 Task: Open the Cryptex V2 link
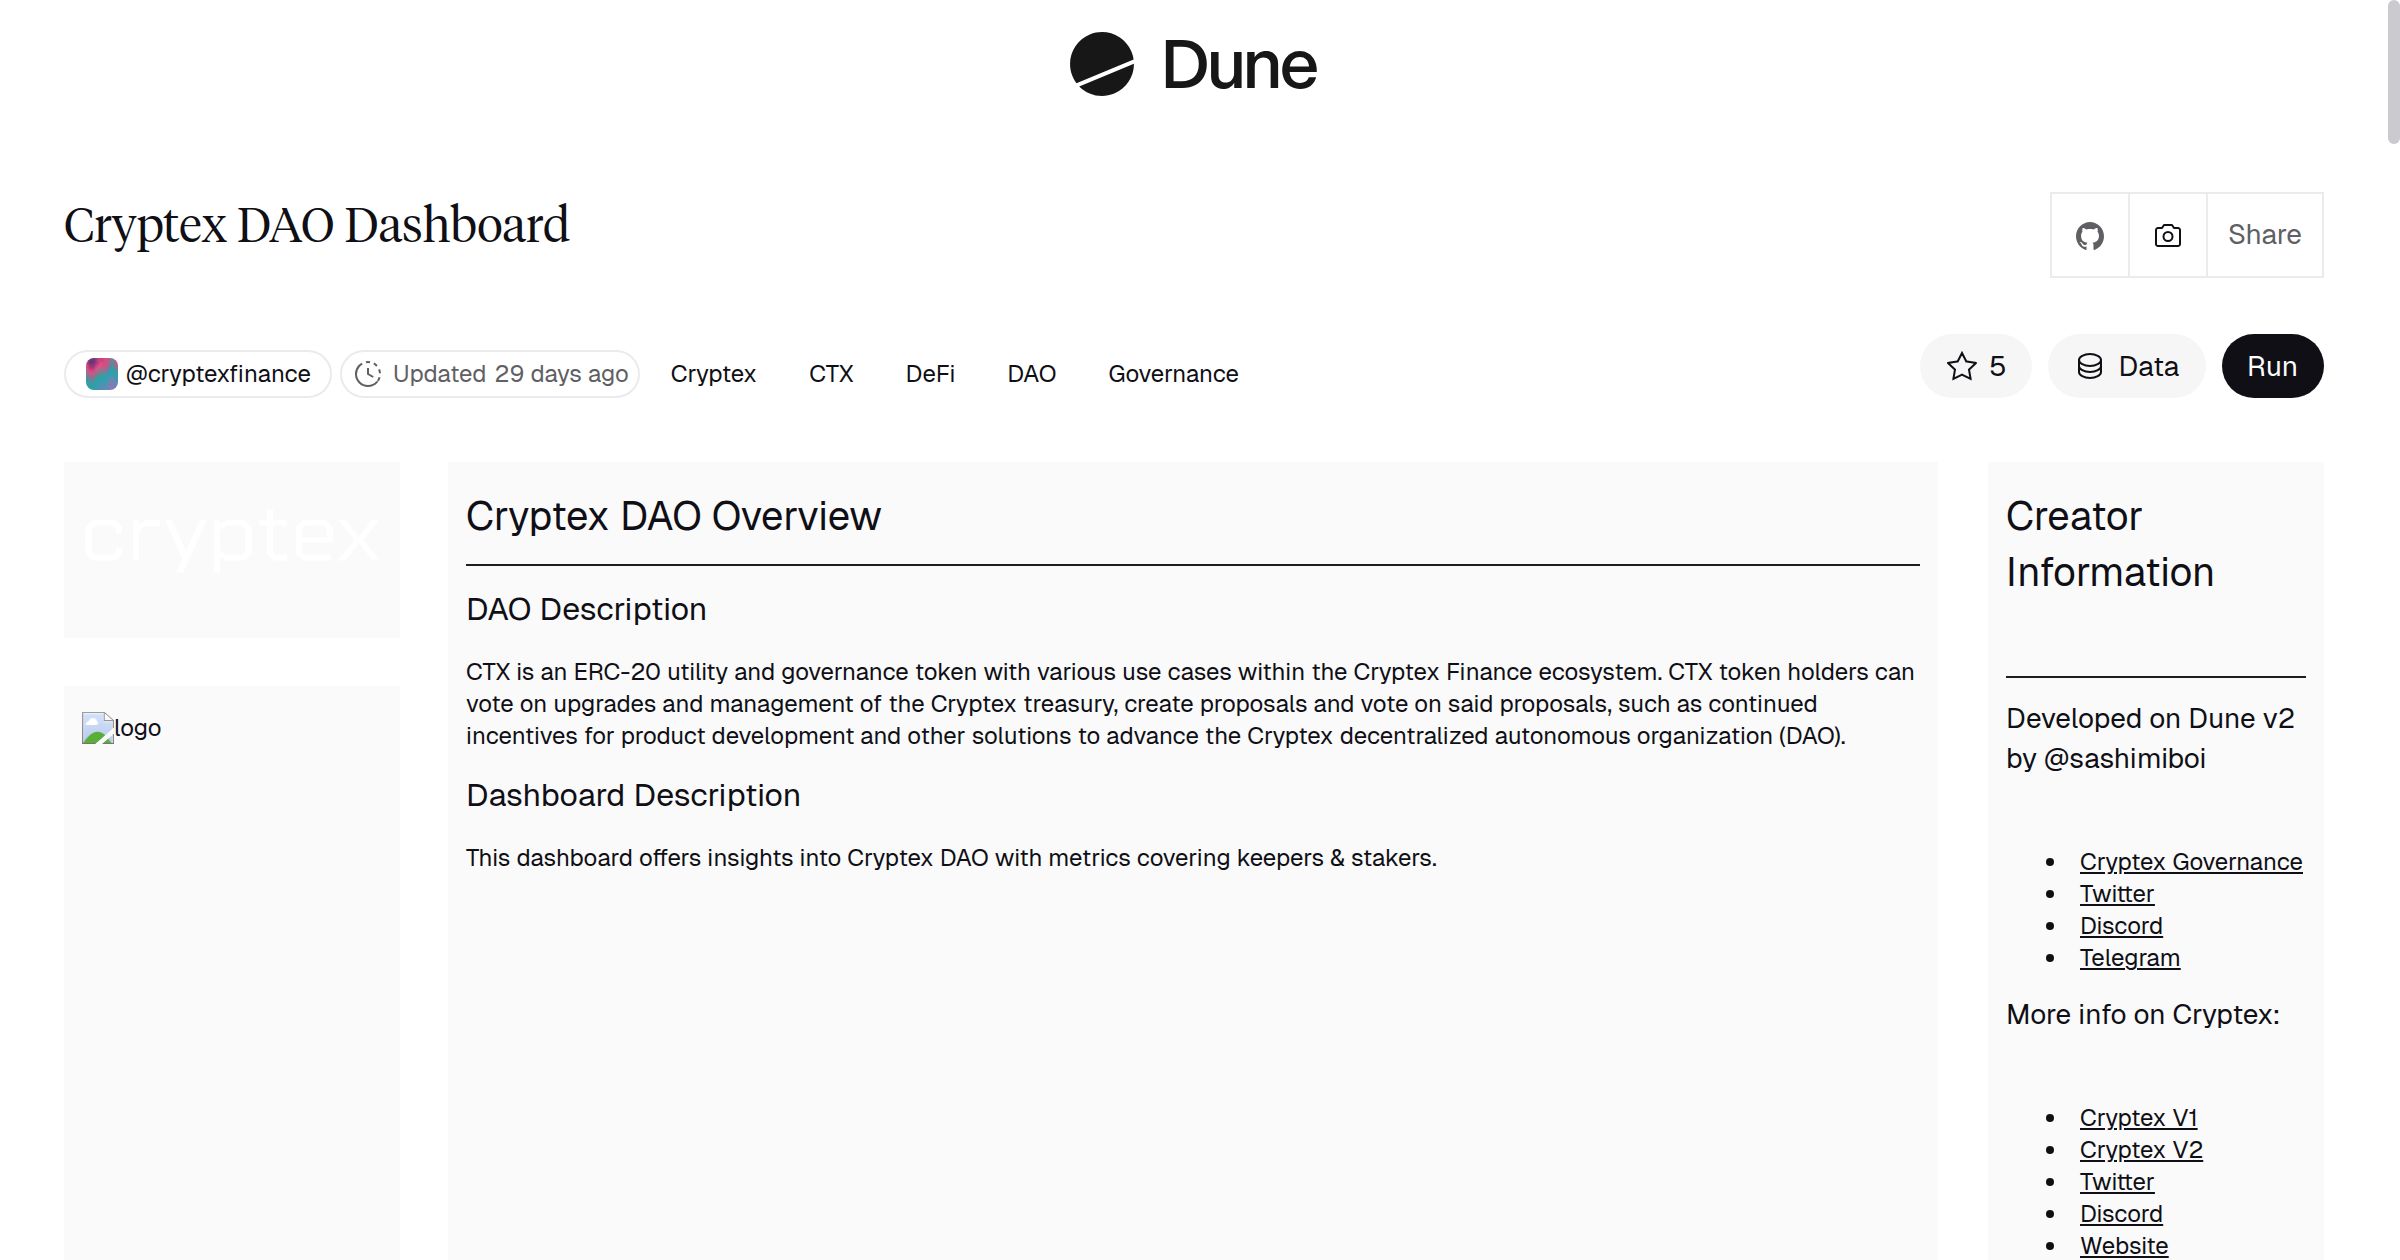[2140, 1150]
